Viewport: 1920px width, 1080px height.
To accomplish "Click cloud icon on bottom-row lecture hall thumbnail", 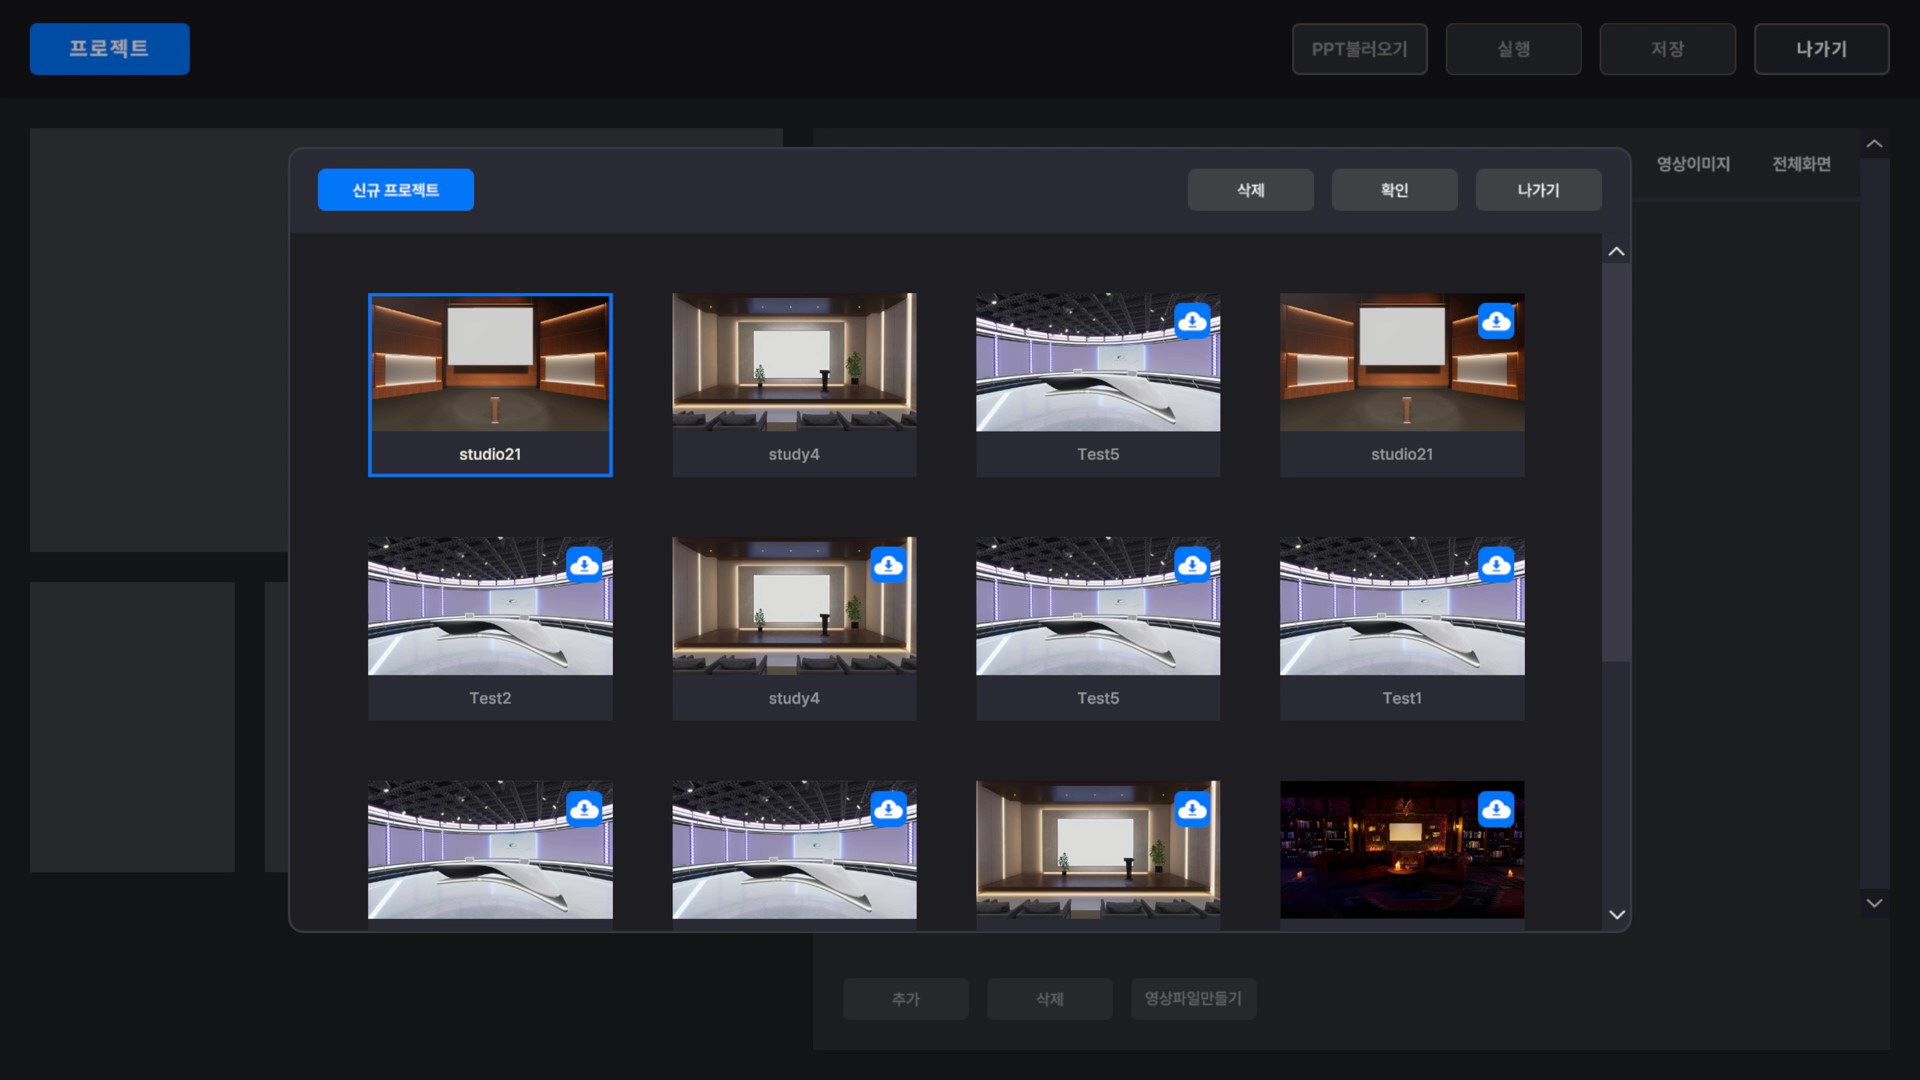I will click(1192, 809).
